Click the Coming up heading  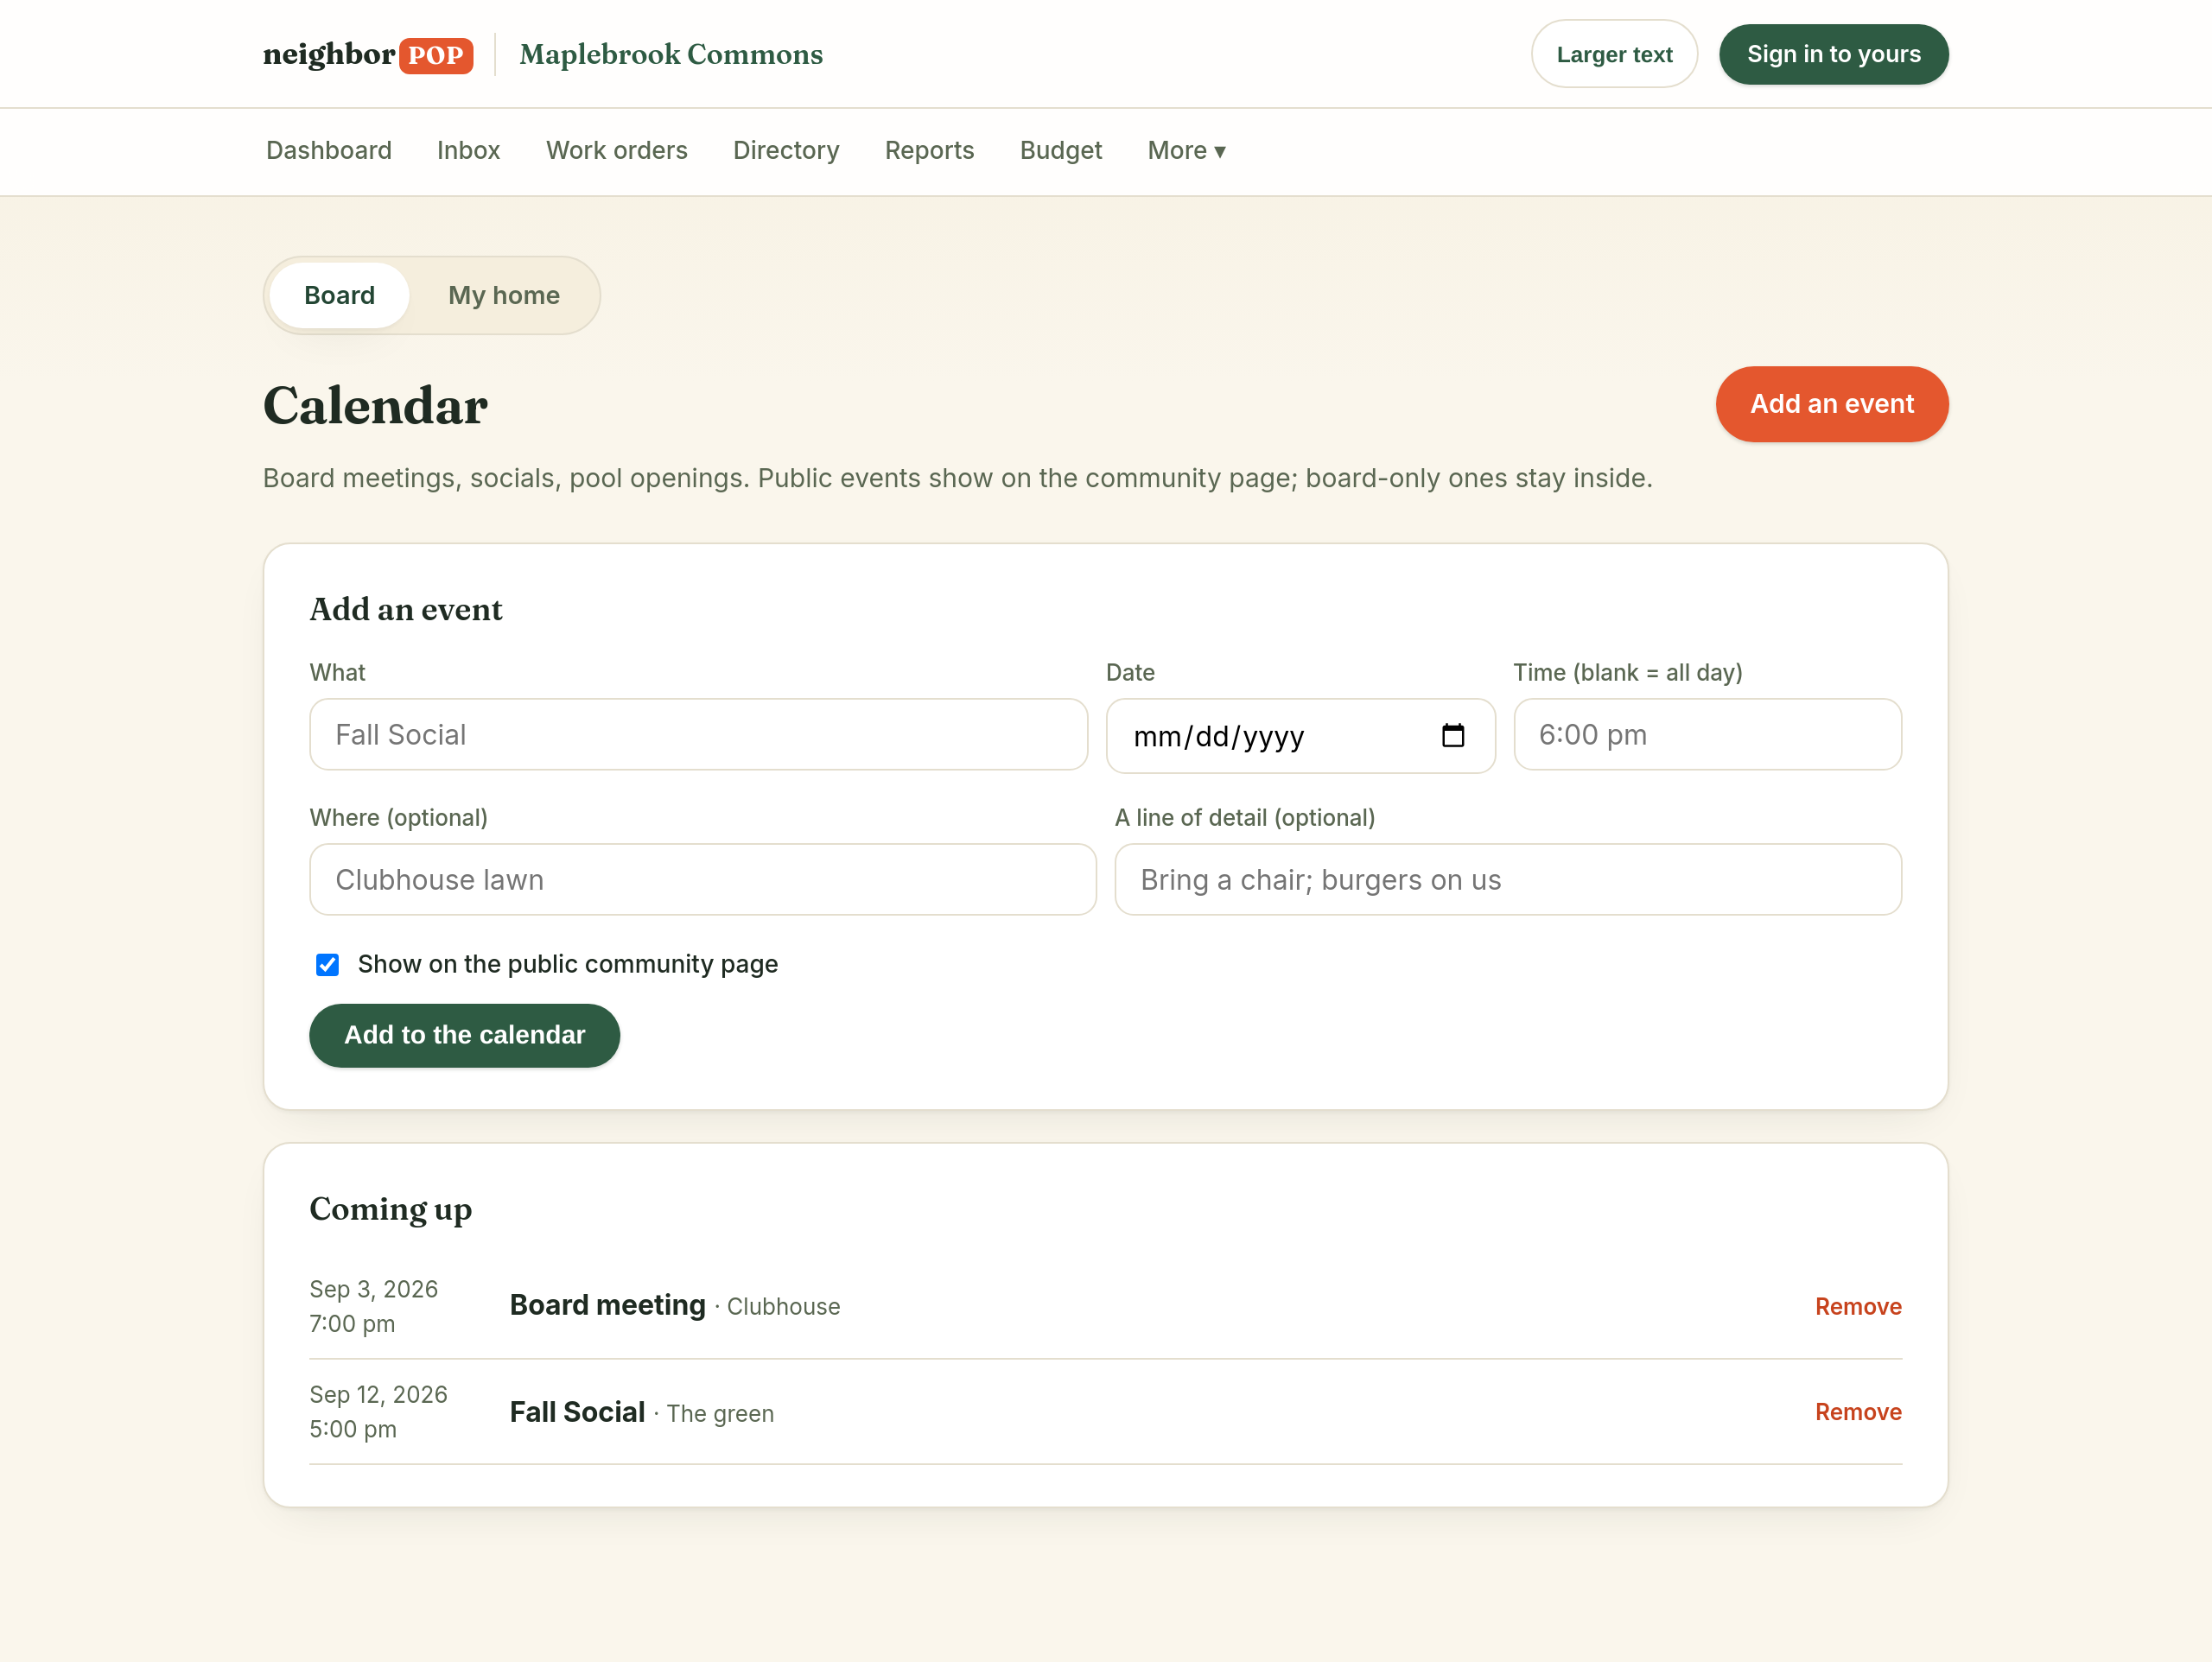[x=391, y=1209]
